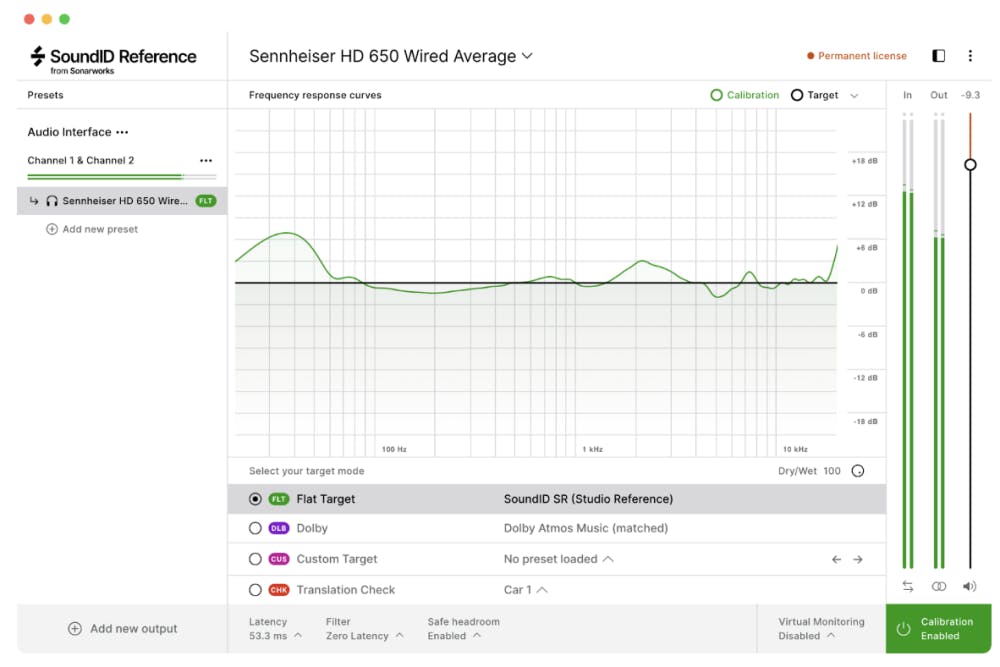Image resolution: width=1000 pixels, height=667 pixels.
Task: Click the Add new preset link
Action: 92,229
